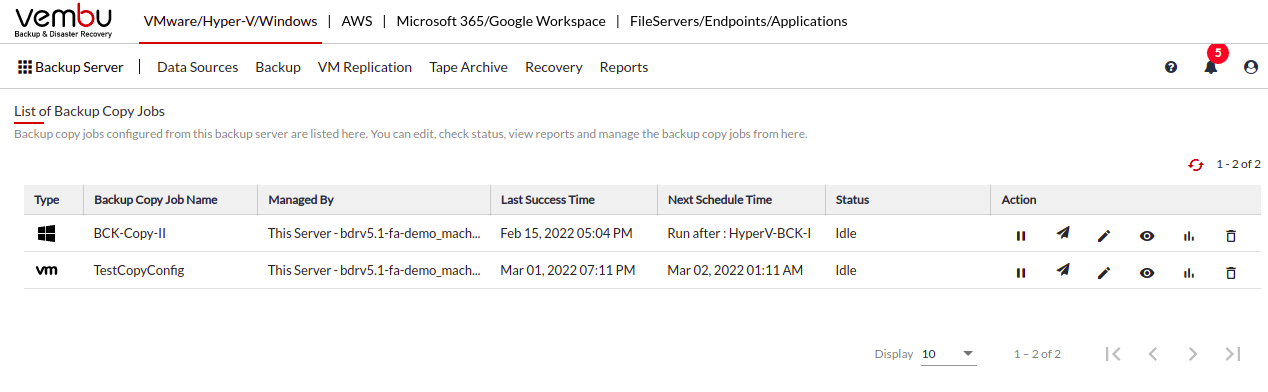This screenshot has height=392, width=1268.
Task: Go to first page
Action: 1113,354
